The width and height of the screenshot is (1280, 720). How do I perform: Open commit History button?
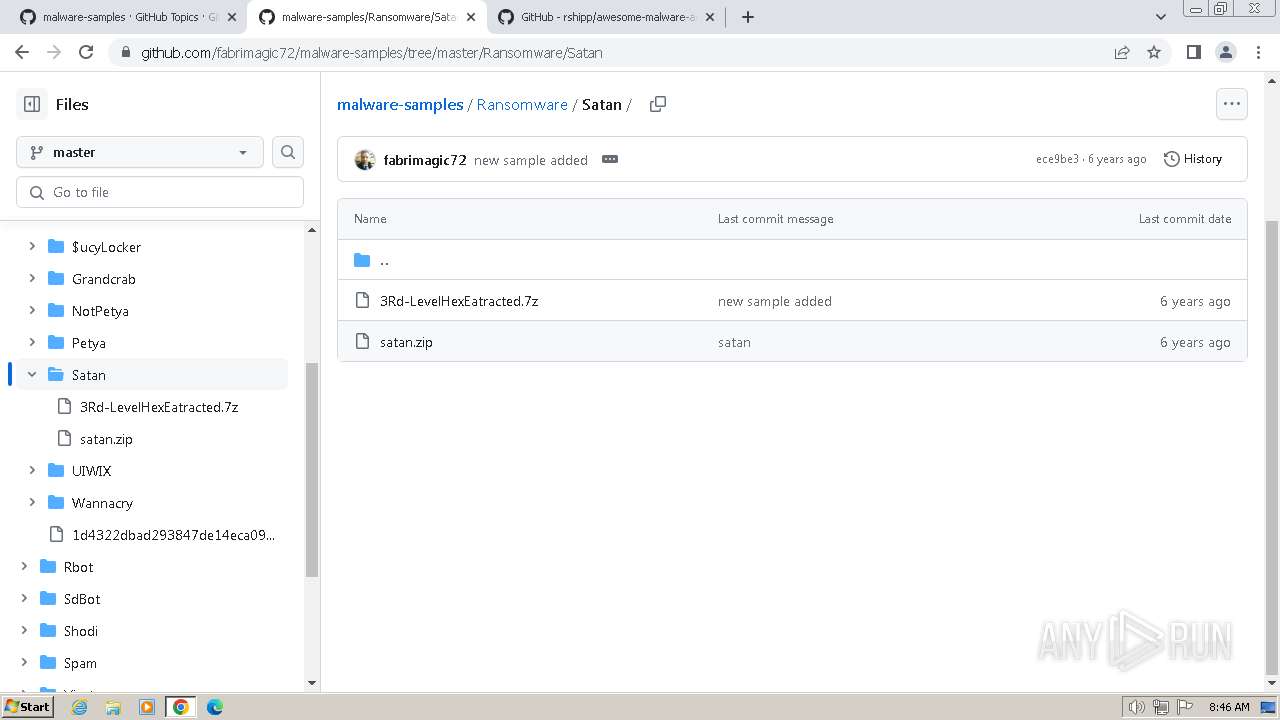[1193, 159]
